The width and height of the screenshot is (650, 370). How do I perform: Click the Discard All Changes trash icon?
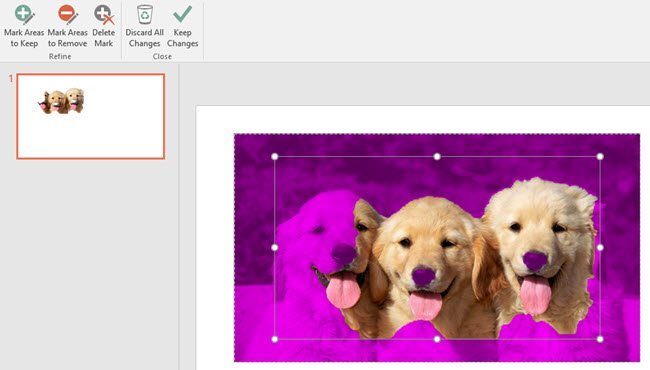tap(145, 15)
